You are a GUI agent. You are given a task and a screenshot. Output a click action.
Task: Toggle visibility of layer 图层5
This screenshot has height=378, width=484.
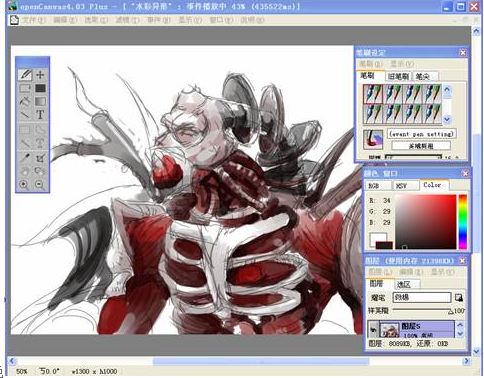(373, 330)
